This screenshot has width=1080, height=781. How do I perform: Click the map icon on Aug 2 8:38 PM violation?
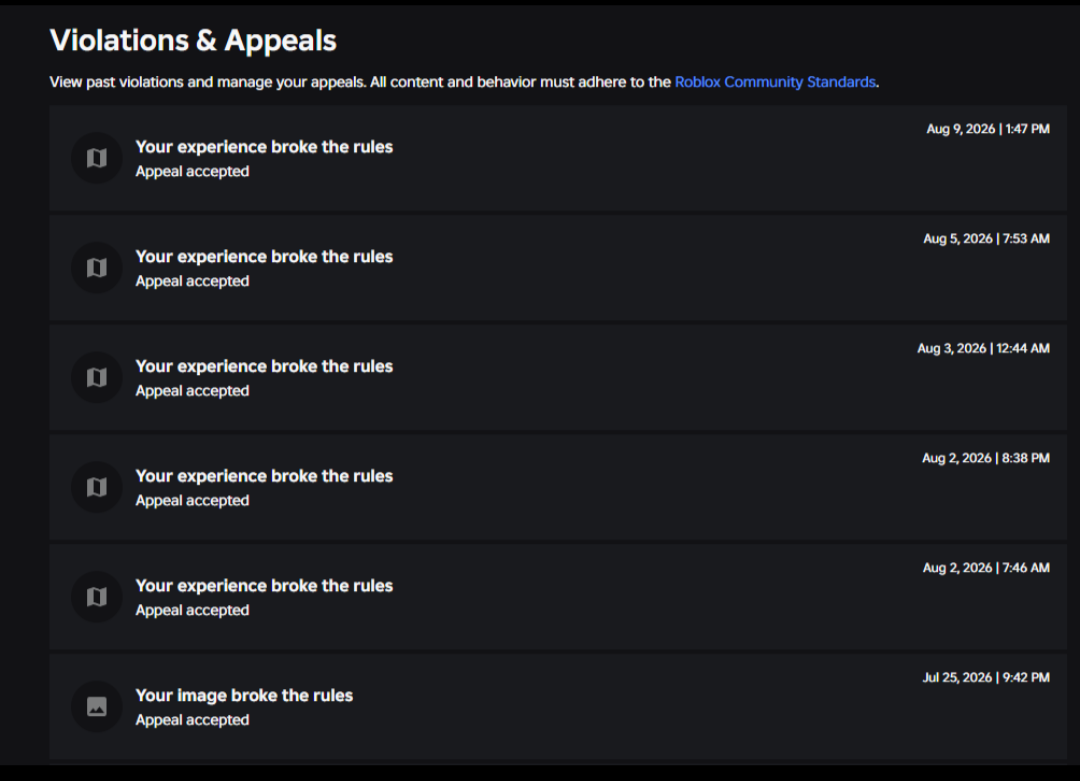pyautogui.click(x=96, y=487)
